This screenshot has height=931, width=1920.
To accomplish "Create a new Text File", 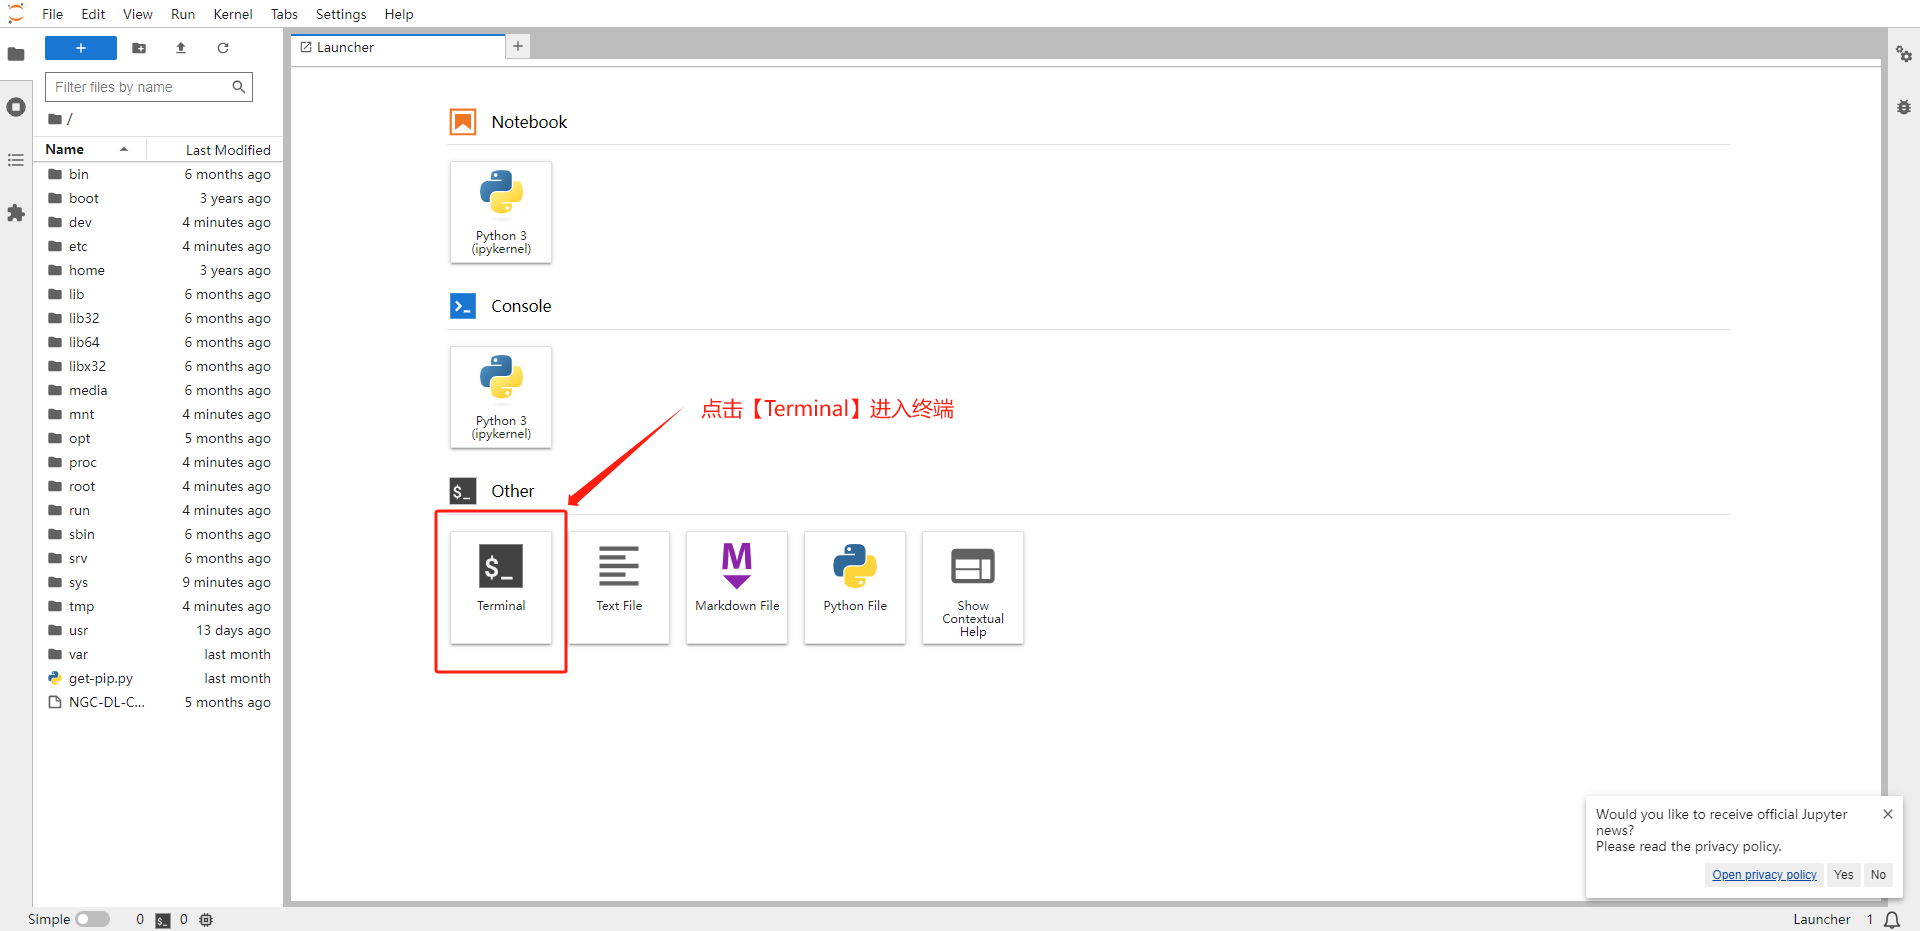I will click(x=619, y=587).
